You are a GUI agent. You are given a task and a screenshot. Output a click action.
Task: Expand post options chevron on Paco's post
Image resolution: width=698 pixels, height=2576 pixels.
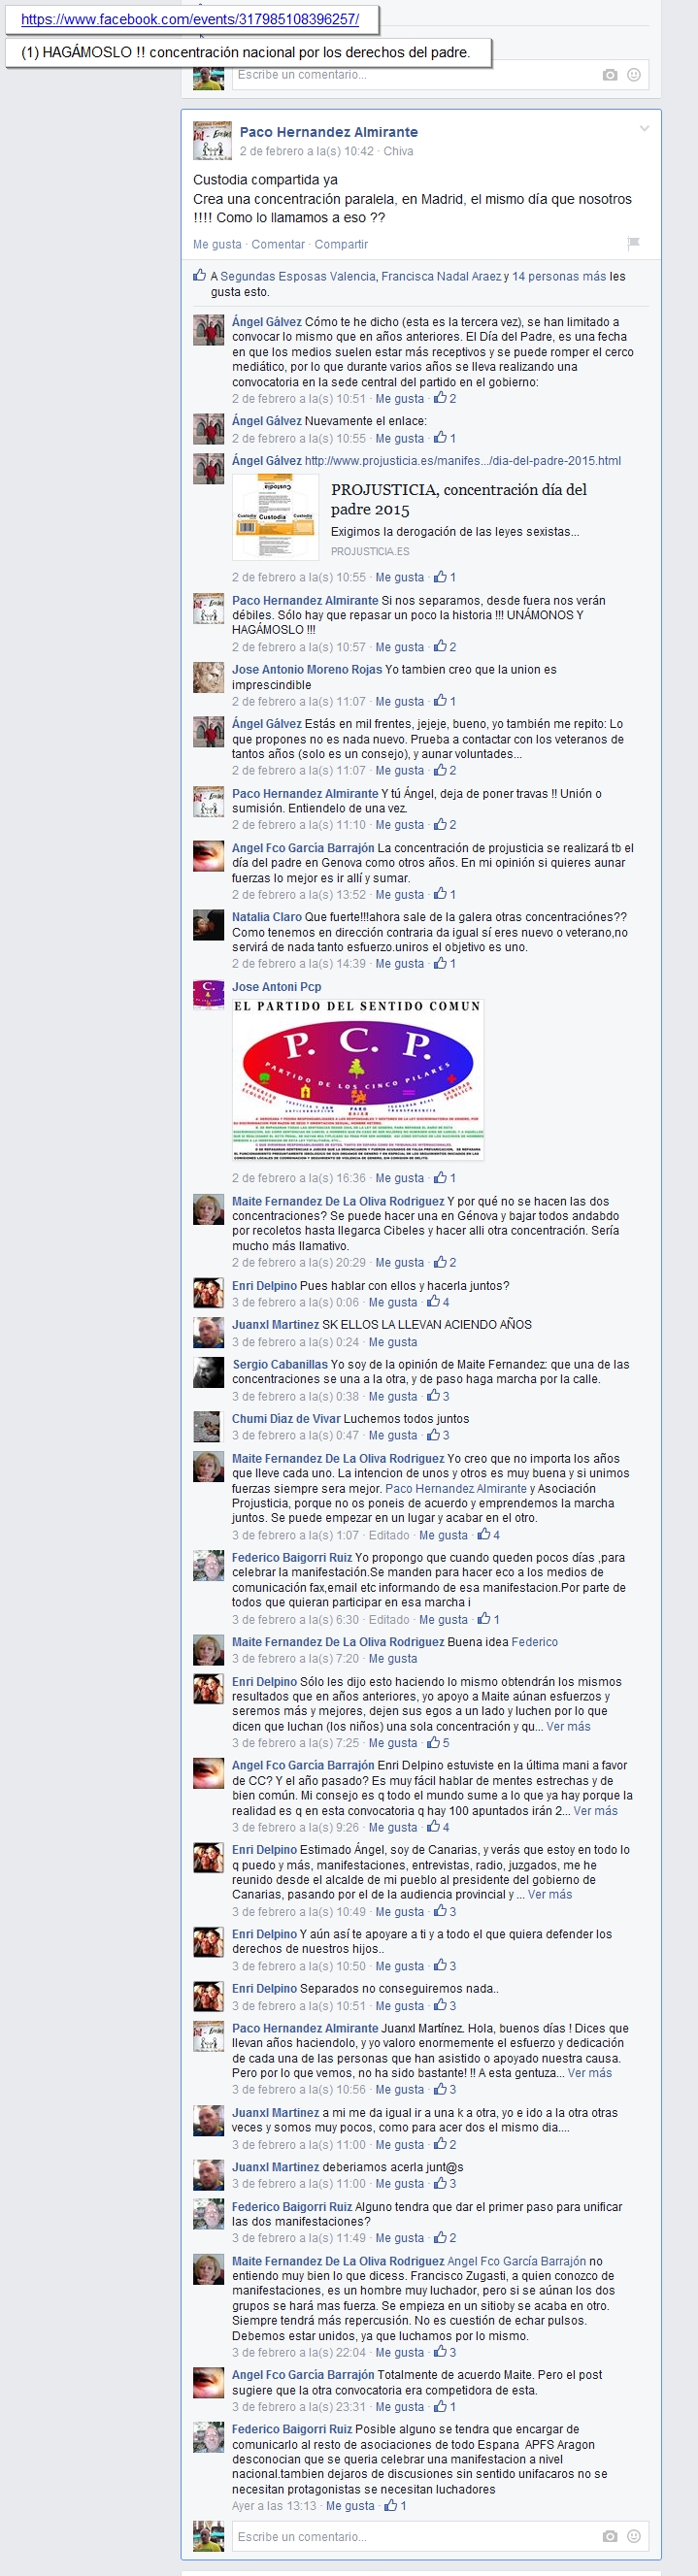(644, 128)
